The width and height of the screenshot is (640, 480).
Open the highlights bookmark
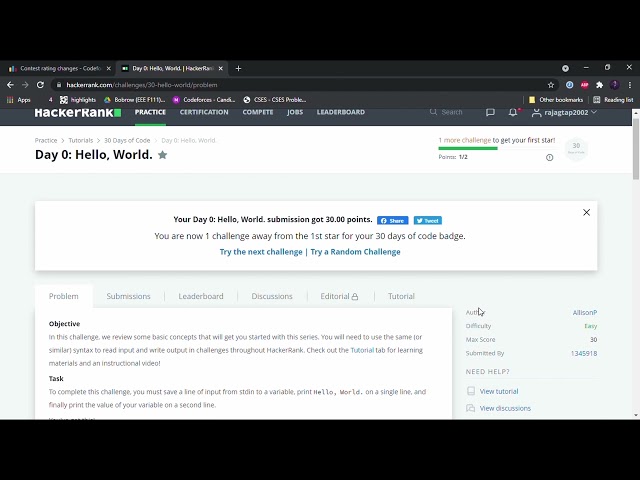tap(78, 100)
